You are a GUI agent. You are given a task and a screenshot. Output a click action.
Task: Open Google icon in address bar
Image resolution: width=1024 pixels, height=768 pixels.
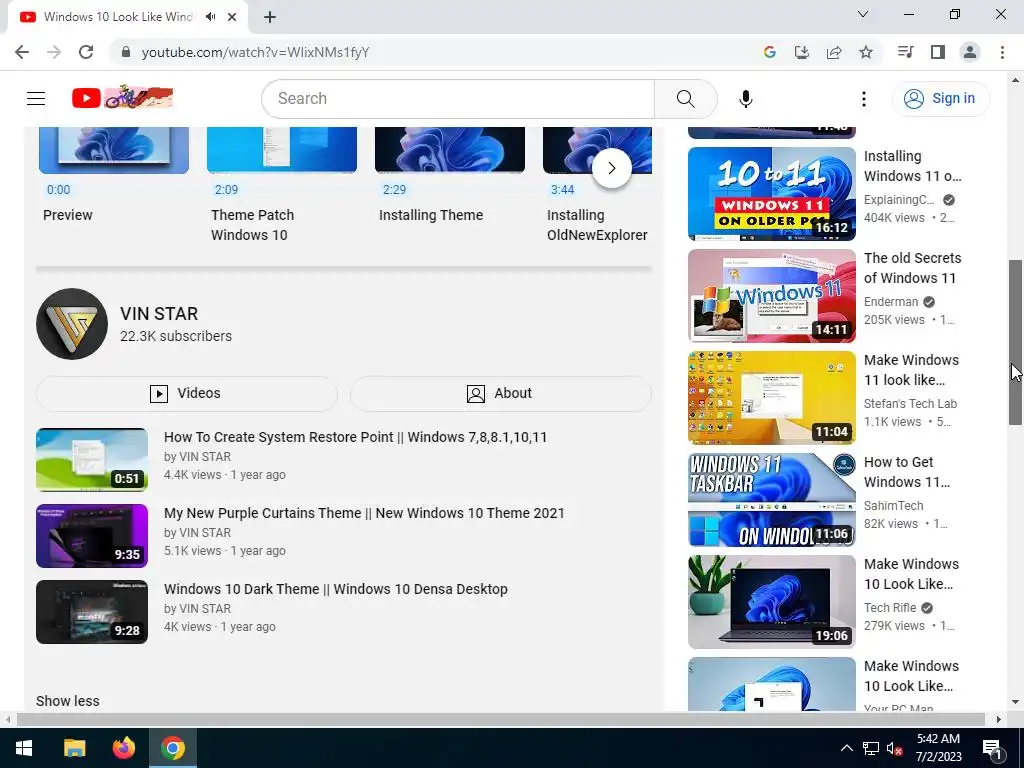click(x=769, y=52)
